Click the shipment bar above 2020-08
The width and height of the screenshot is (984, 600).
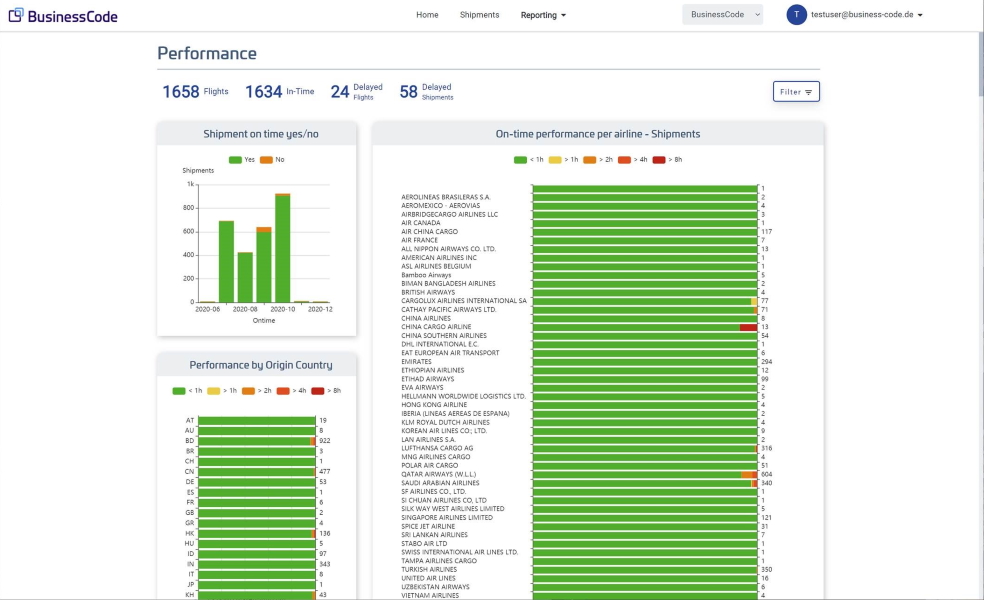(245, 277)
